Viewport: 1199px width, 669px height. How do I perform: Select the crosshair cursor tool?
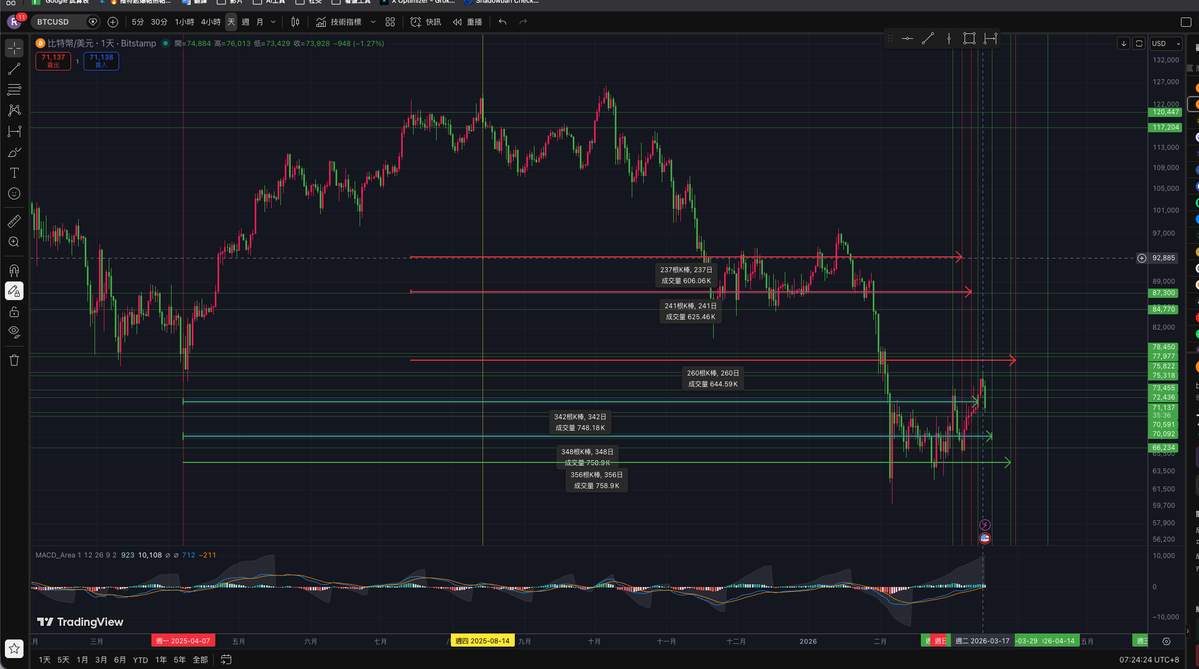tap(14, 48)
